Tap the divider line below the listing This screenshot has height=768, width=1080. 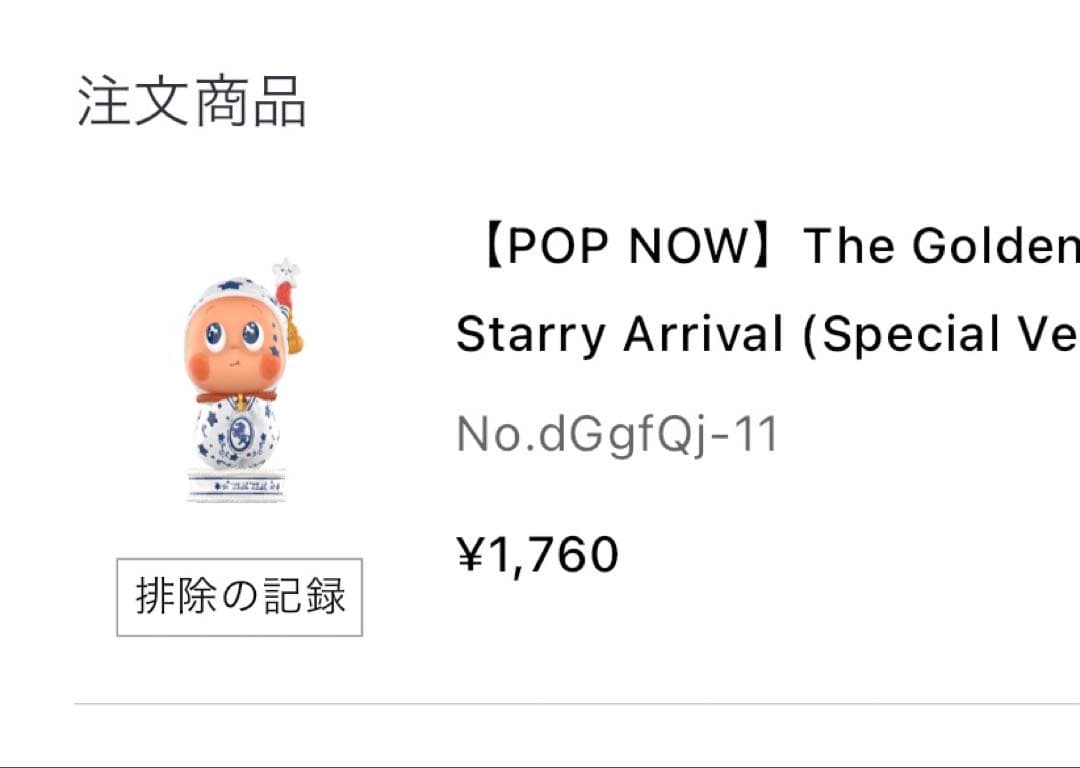[575, 700]
